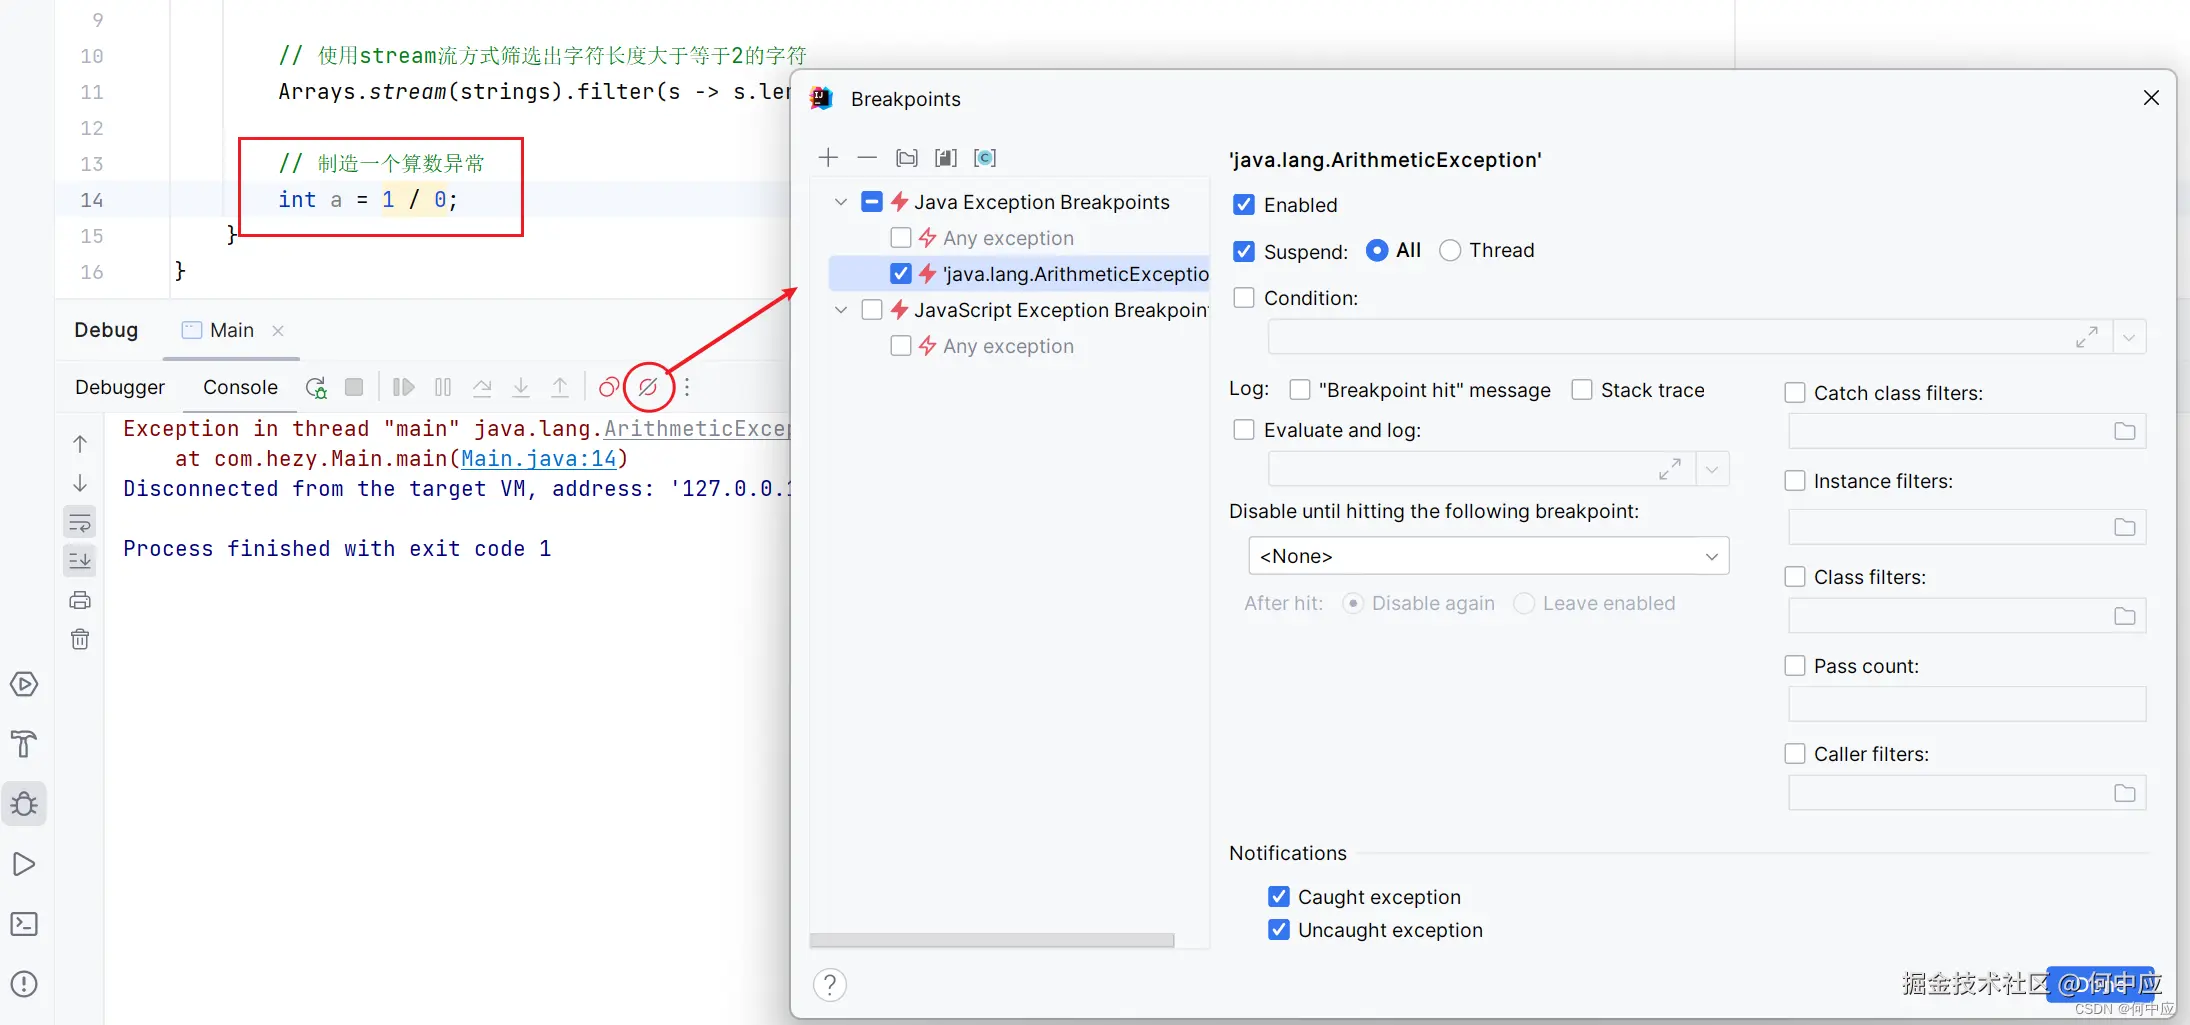This screenshot has width=2190, height=1025.
Task: Check Java Any exception breakpoint
Action: (901, 238)
